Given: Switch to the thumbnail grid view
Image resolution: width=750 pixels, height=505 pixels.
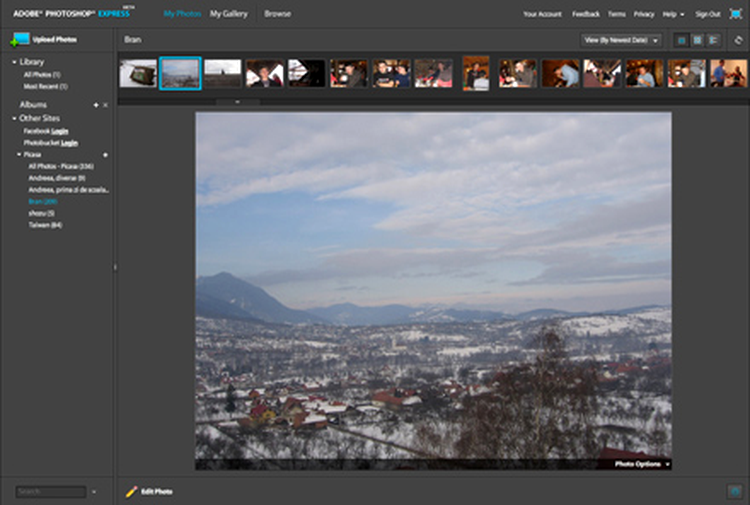Looking at the screenshot, I should 698,40.
